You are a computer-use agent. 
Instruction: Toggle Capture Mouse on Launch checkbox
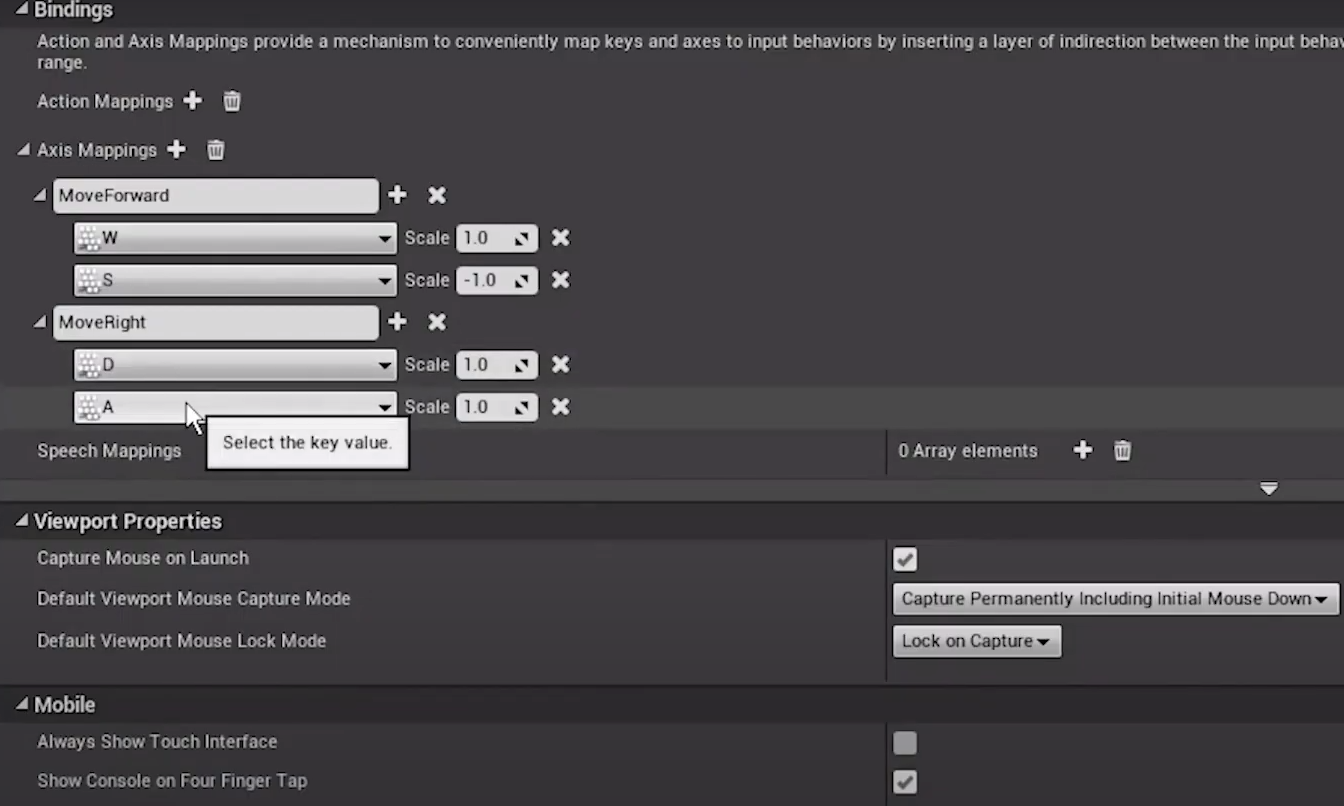[905, 559]
